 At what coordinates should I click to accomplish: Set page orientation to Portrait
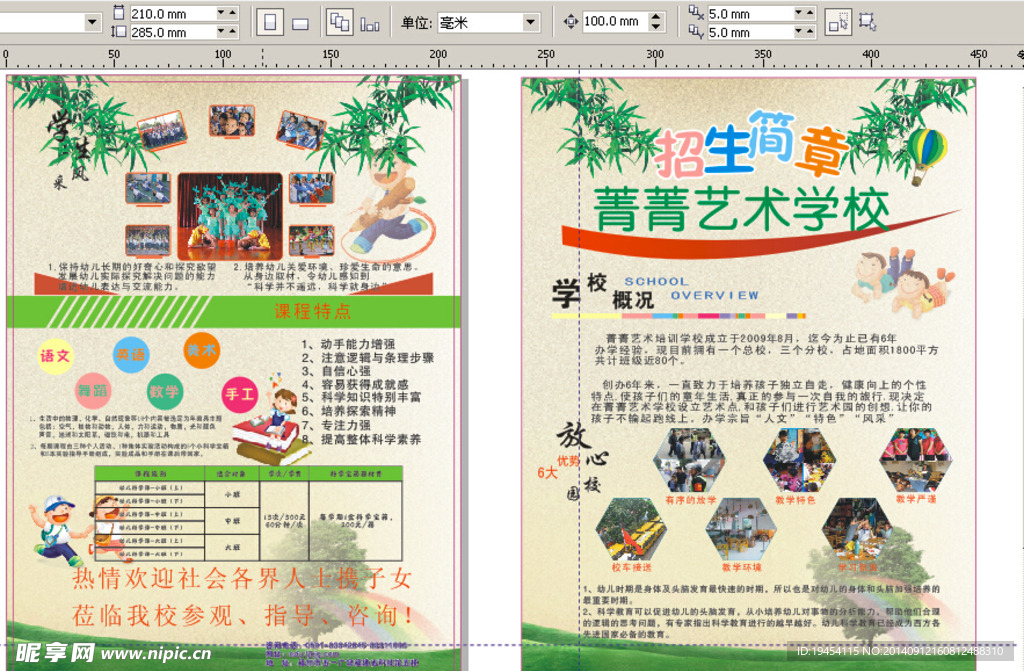coord(270,23)
